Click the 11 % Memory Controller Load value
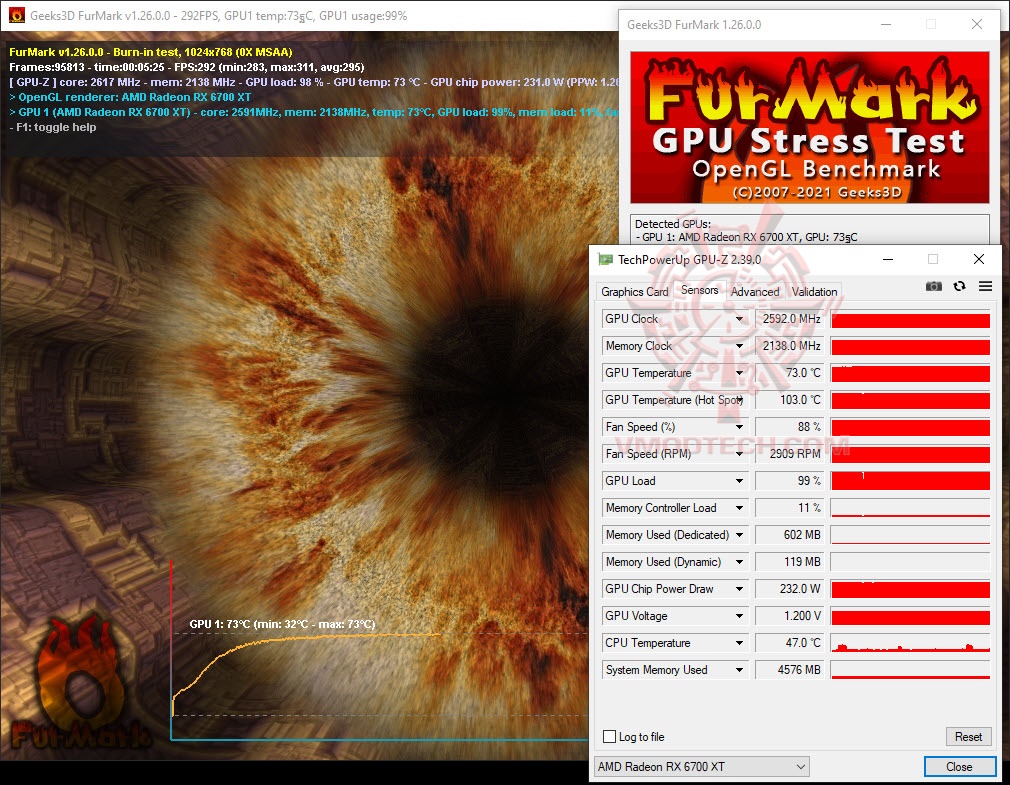This screenshot has height=785, width=1010. point(789,508)
